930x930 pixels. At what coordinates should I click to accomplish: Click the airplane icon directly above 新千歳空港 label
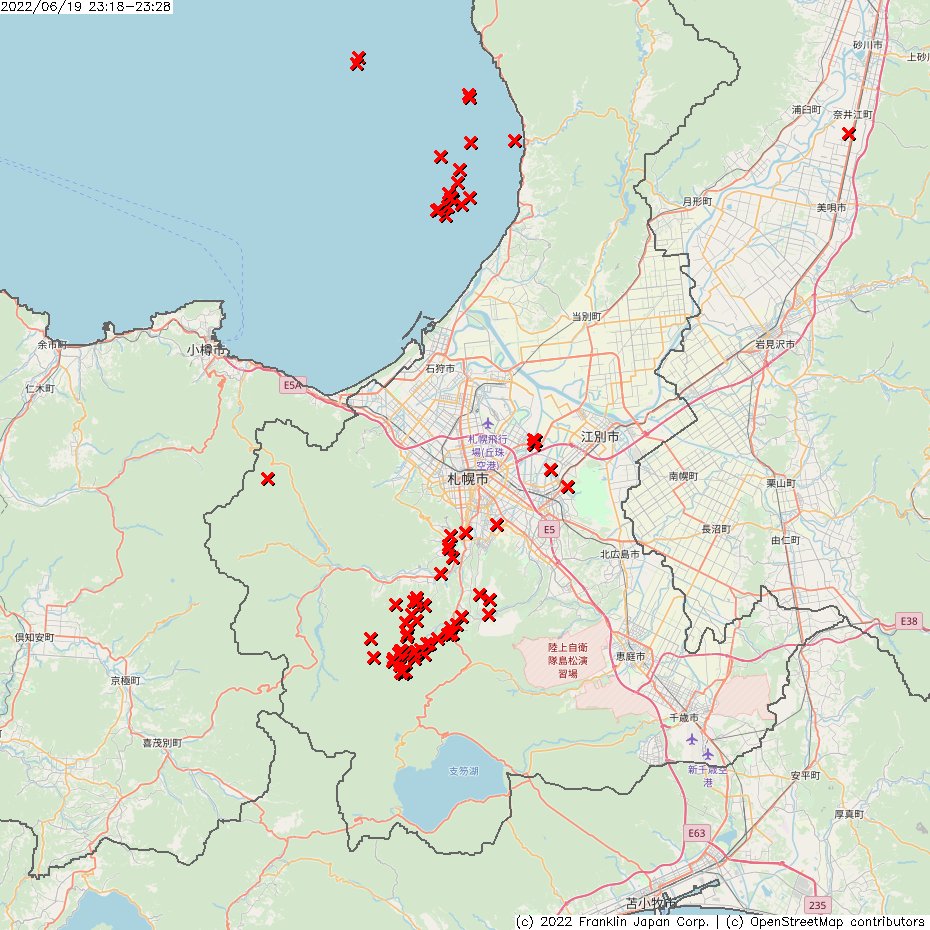point(708,754)
